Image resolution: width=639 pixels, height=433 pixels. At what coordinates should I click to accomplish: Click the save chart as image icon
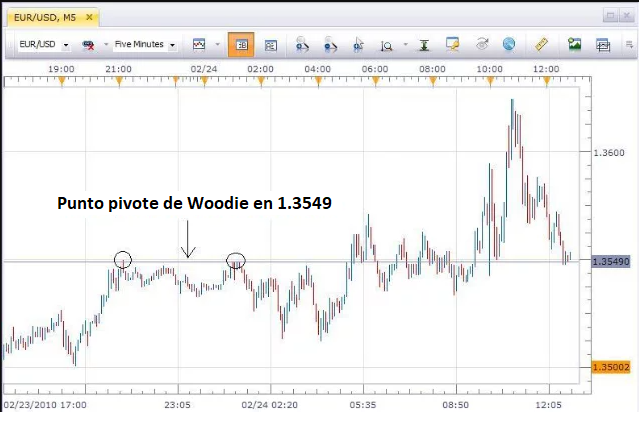575,44
